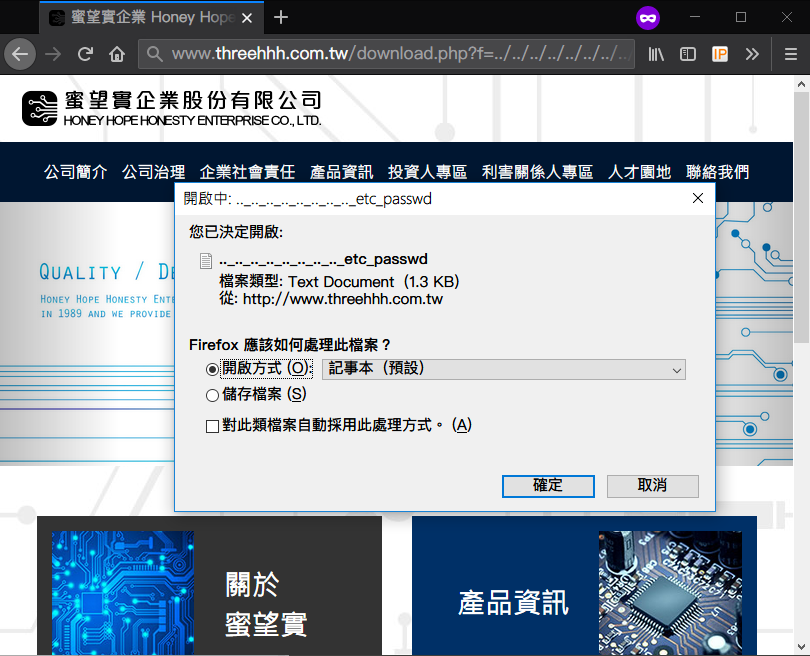
Task: Open the 產品資訊 navigation item
Action: [x=341, y=172]
